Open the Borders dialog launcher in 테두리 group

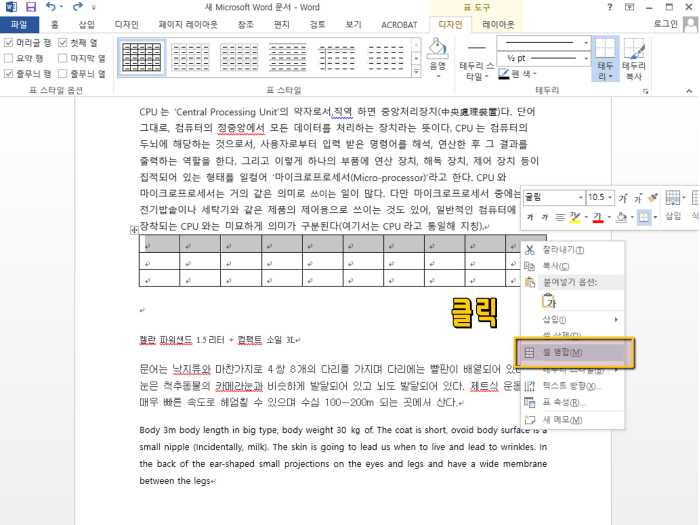[x=646, y=91]
